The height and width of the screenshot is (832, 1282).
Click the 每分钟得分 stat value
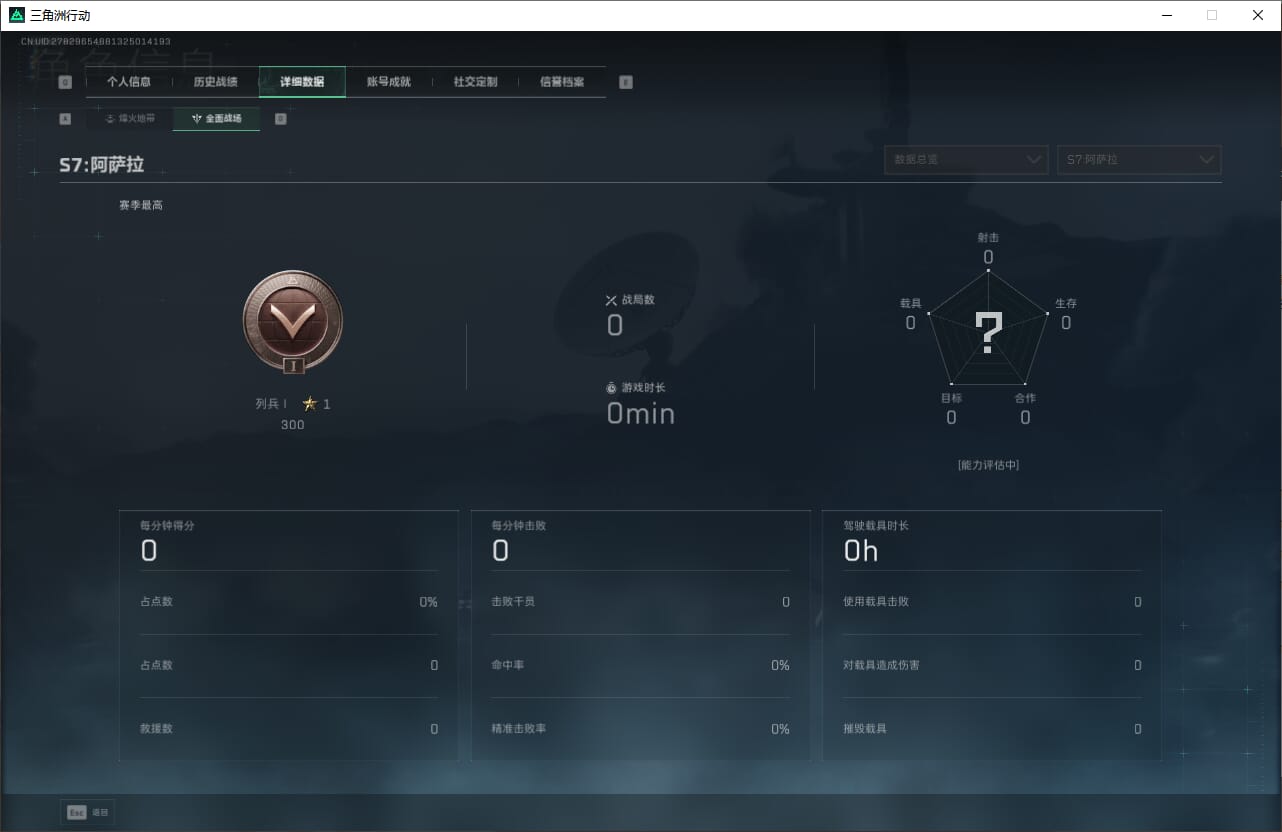point(149,550)
